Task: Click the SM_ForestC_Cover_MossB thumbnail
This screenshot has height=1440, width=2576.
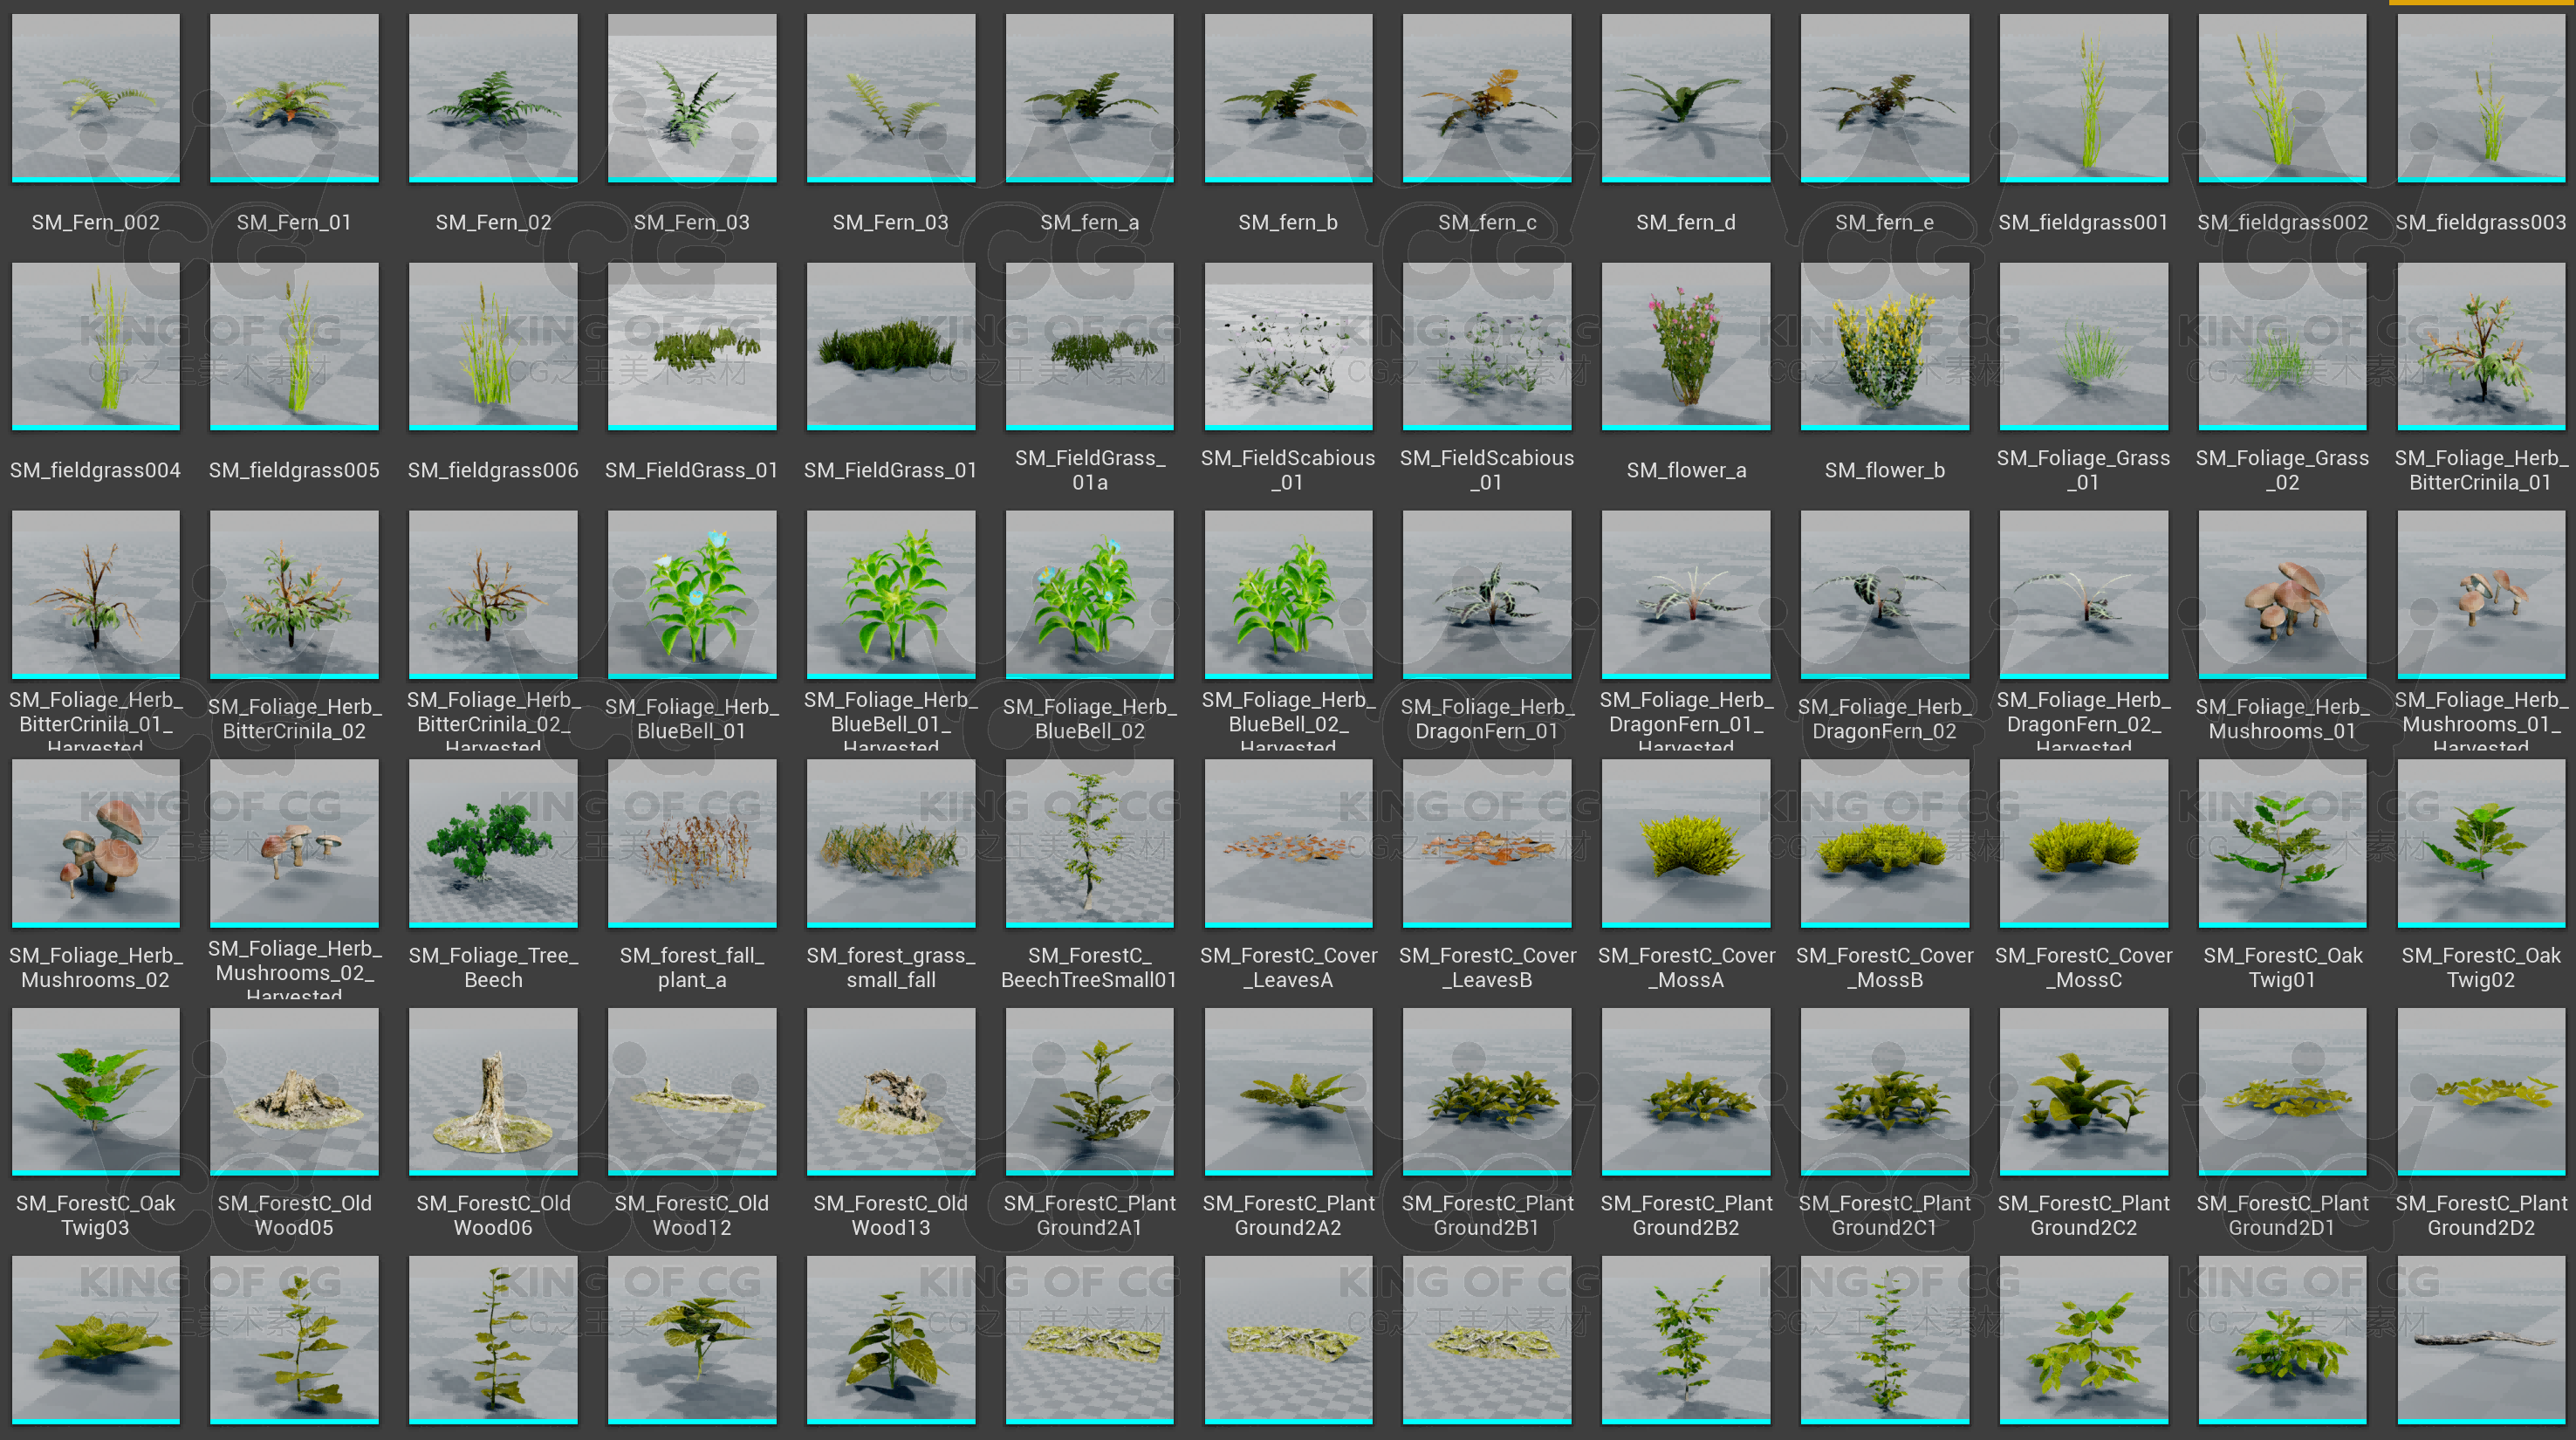Action: point(1884,842)
